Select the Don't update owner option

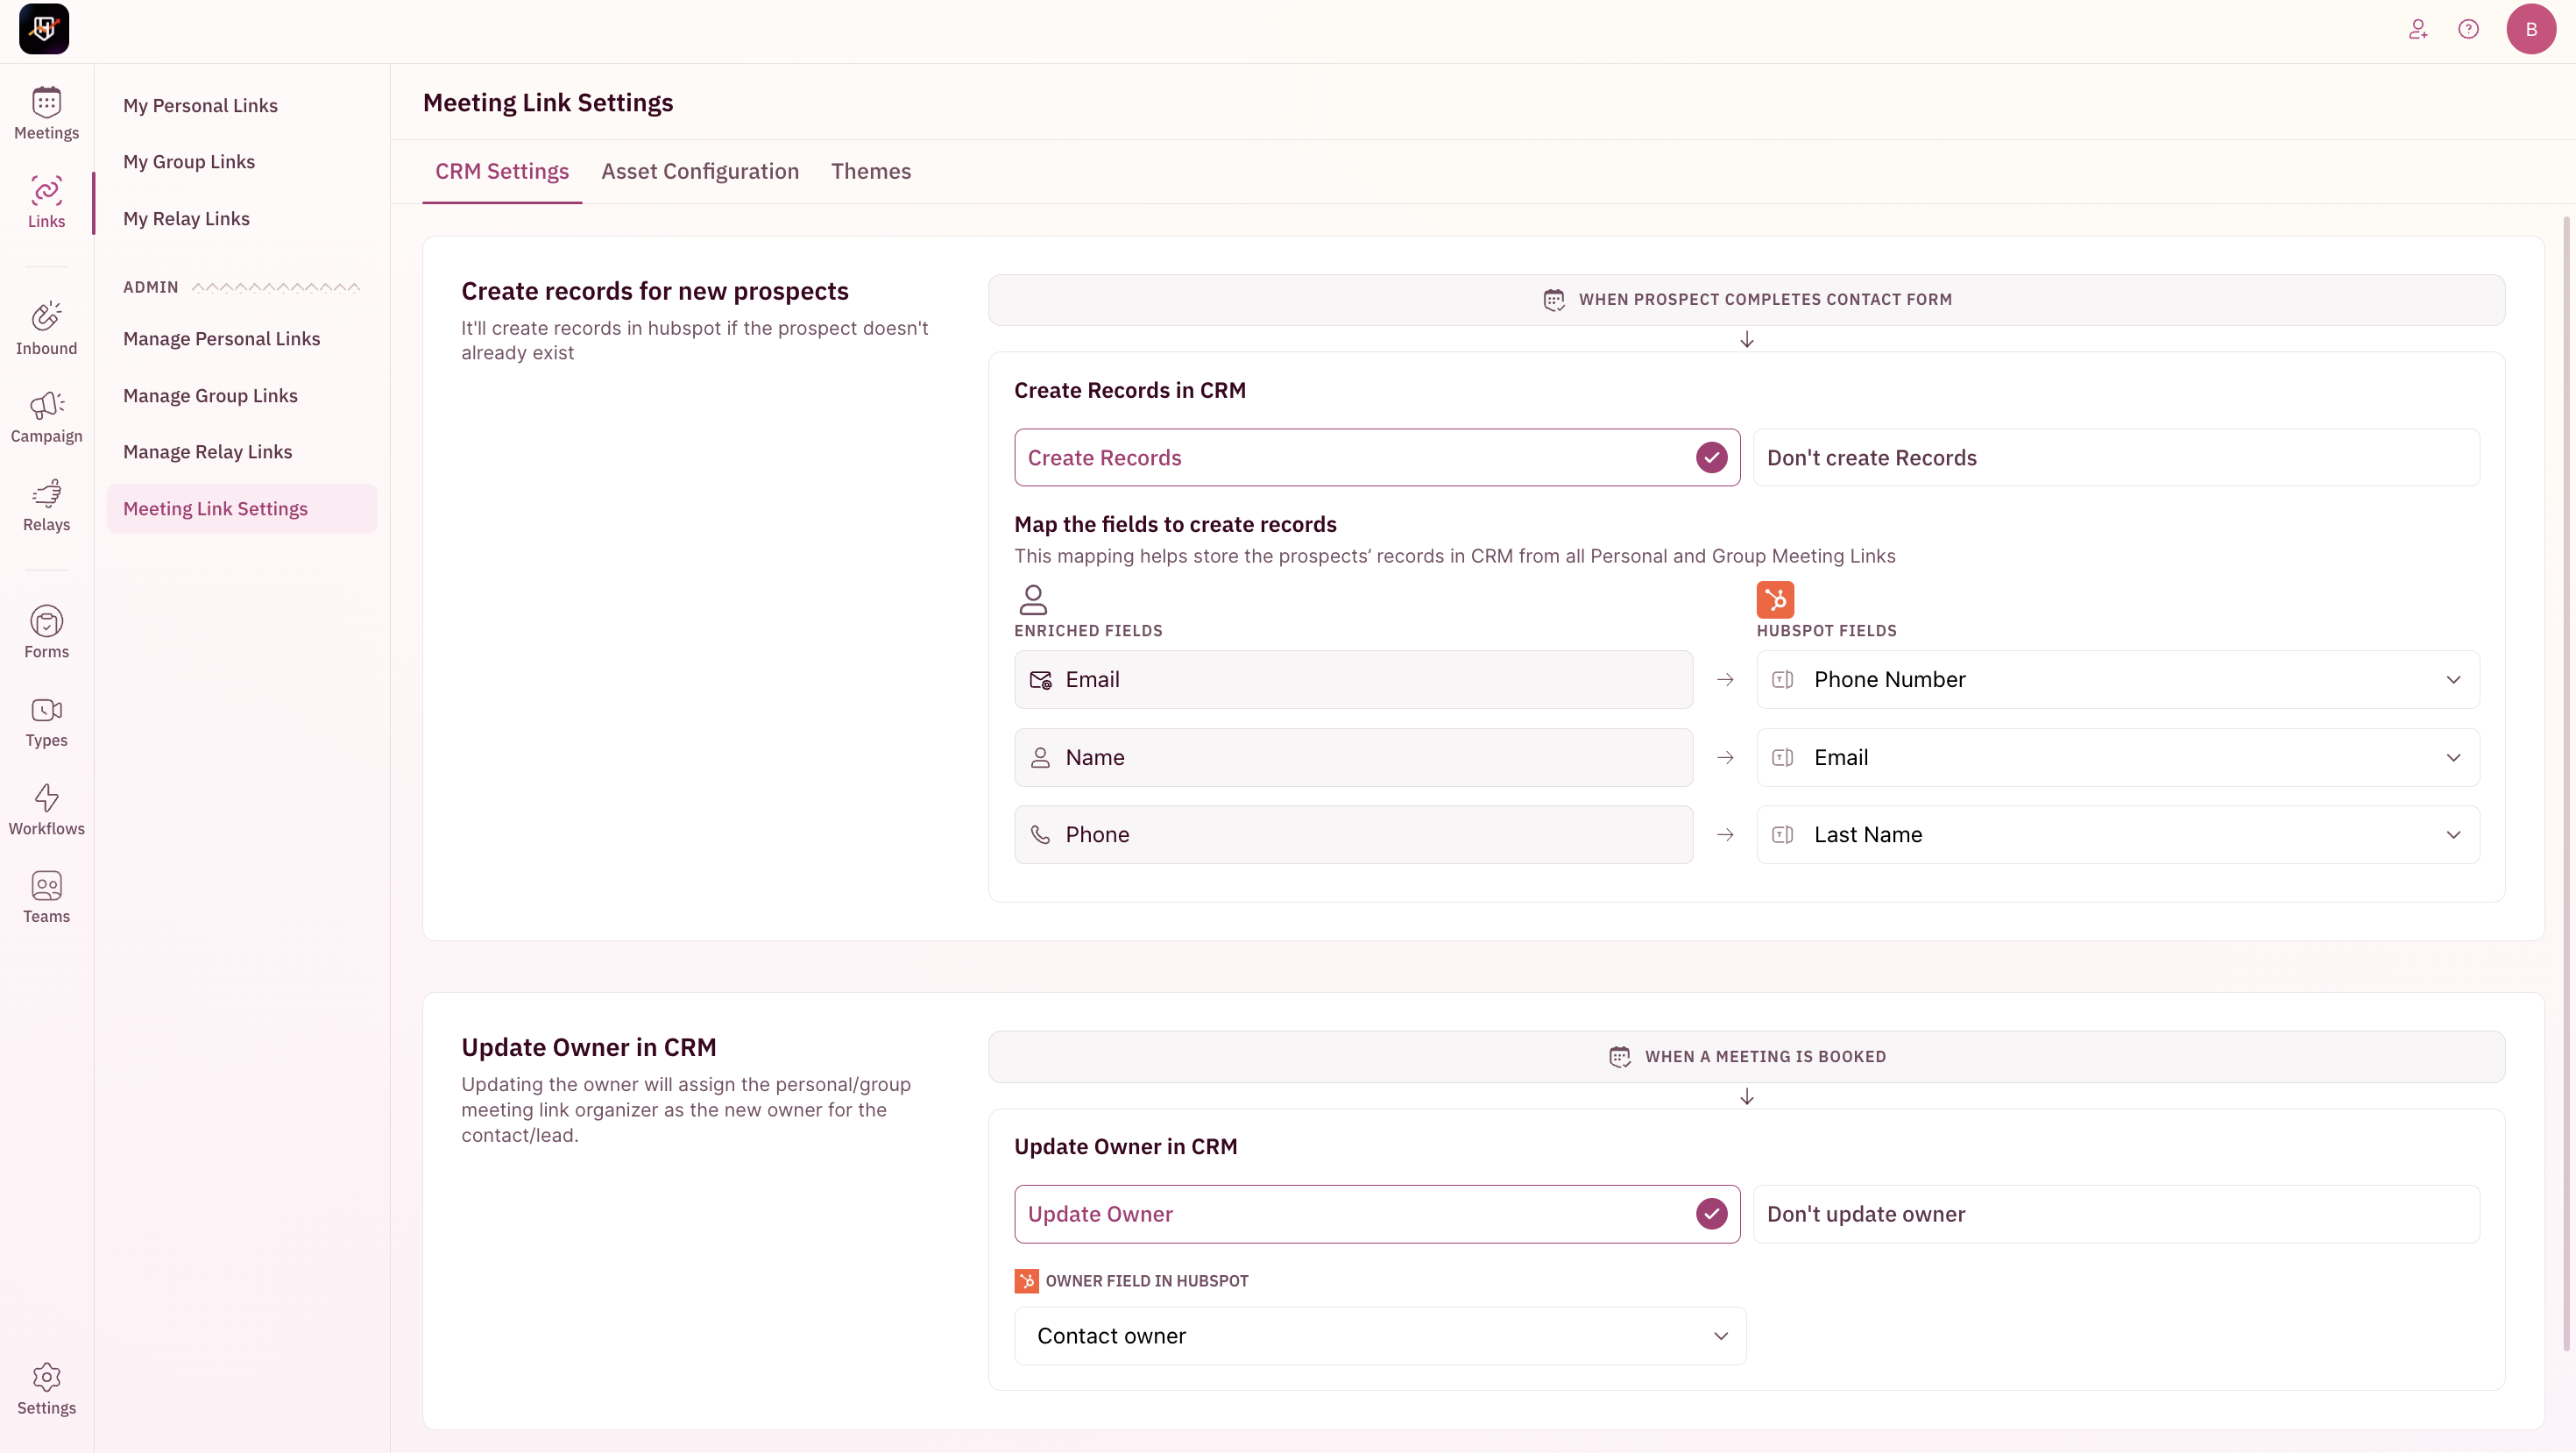point(2115,1213)
